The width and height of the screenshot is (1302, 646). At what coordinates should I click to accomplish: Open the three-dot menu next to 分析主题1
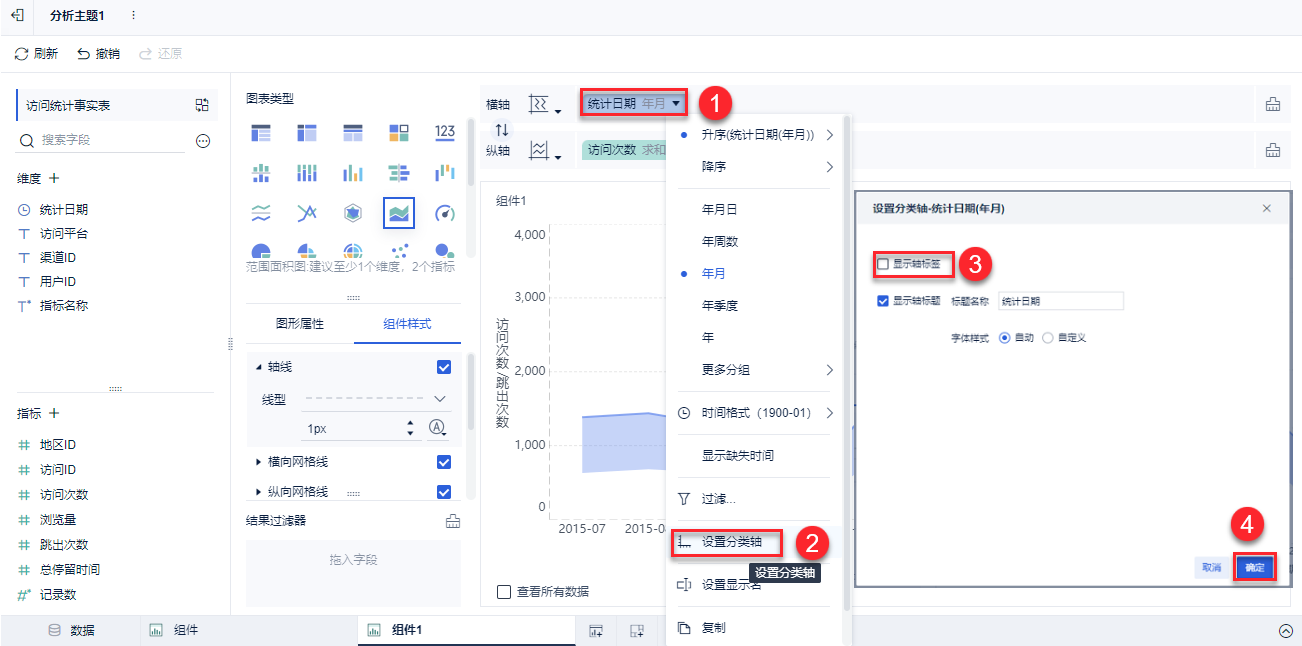[x=134, y=16]
